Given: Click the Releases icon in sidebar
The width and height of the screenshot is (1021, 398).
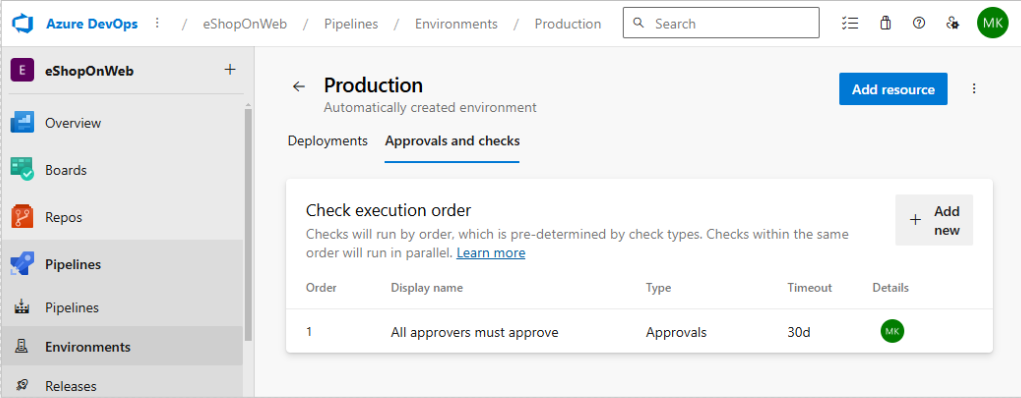Looking at the screenshot, I should click(22, 386).
